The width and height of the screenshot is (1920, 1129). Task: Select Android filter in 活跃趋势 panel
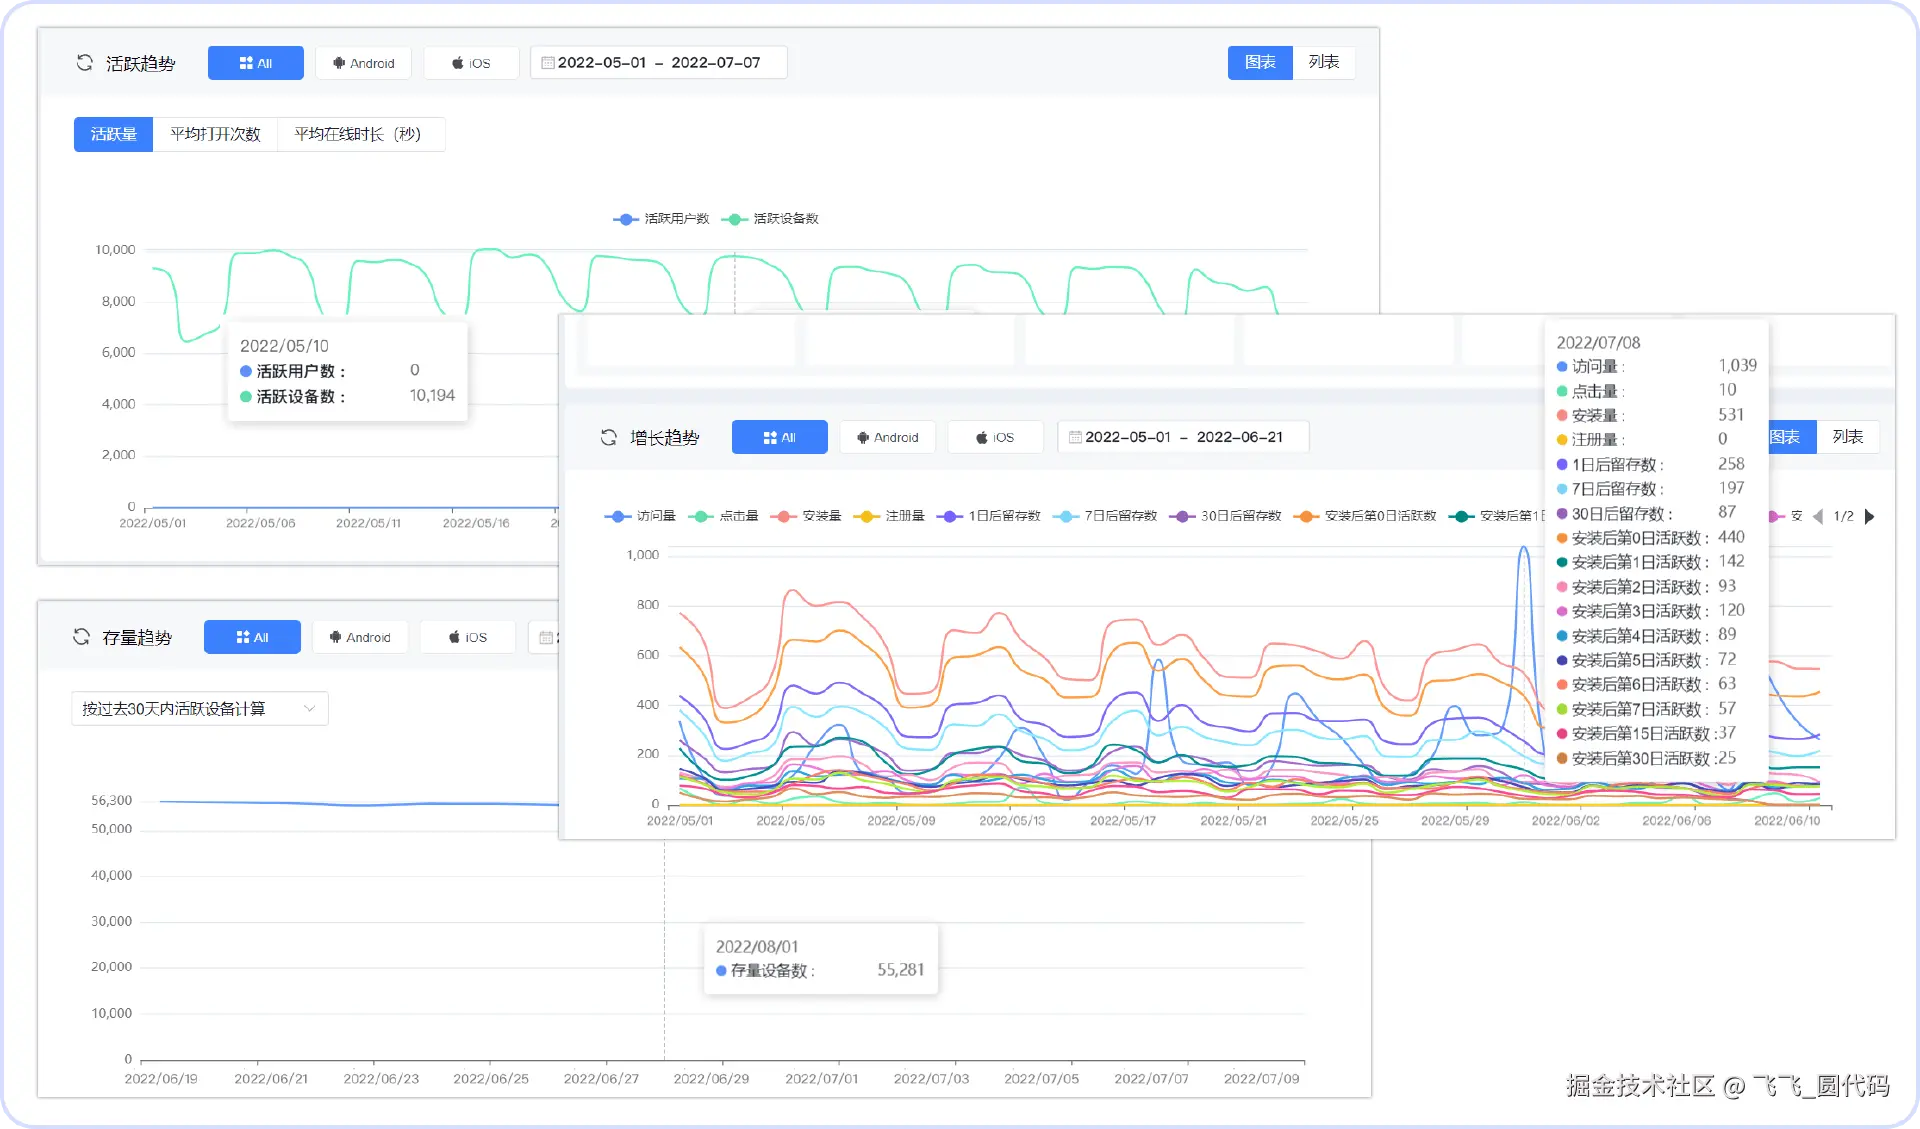click(364, 63)
